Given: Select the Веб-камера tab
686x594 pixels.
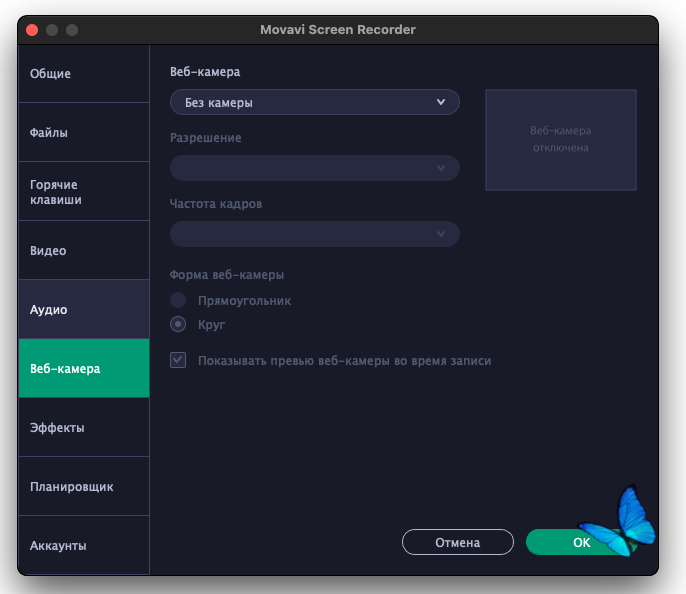Looking at the screenshot, I should [84, 368].
